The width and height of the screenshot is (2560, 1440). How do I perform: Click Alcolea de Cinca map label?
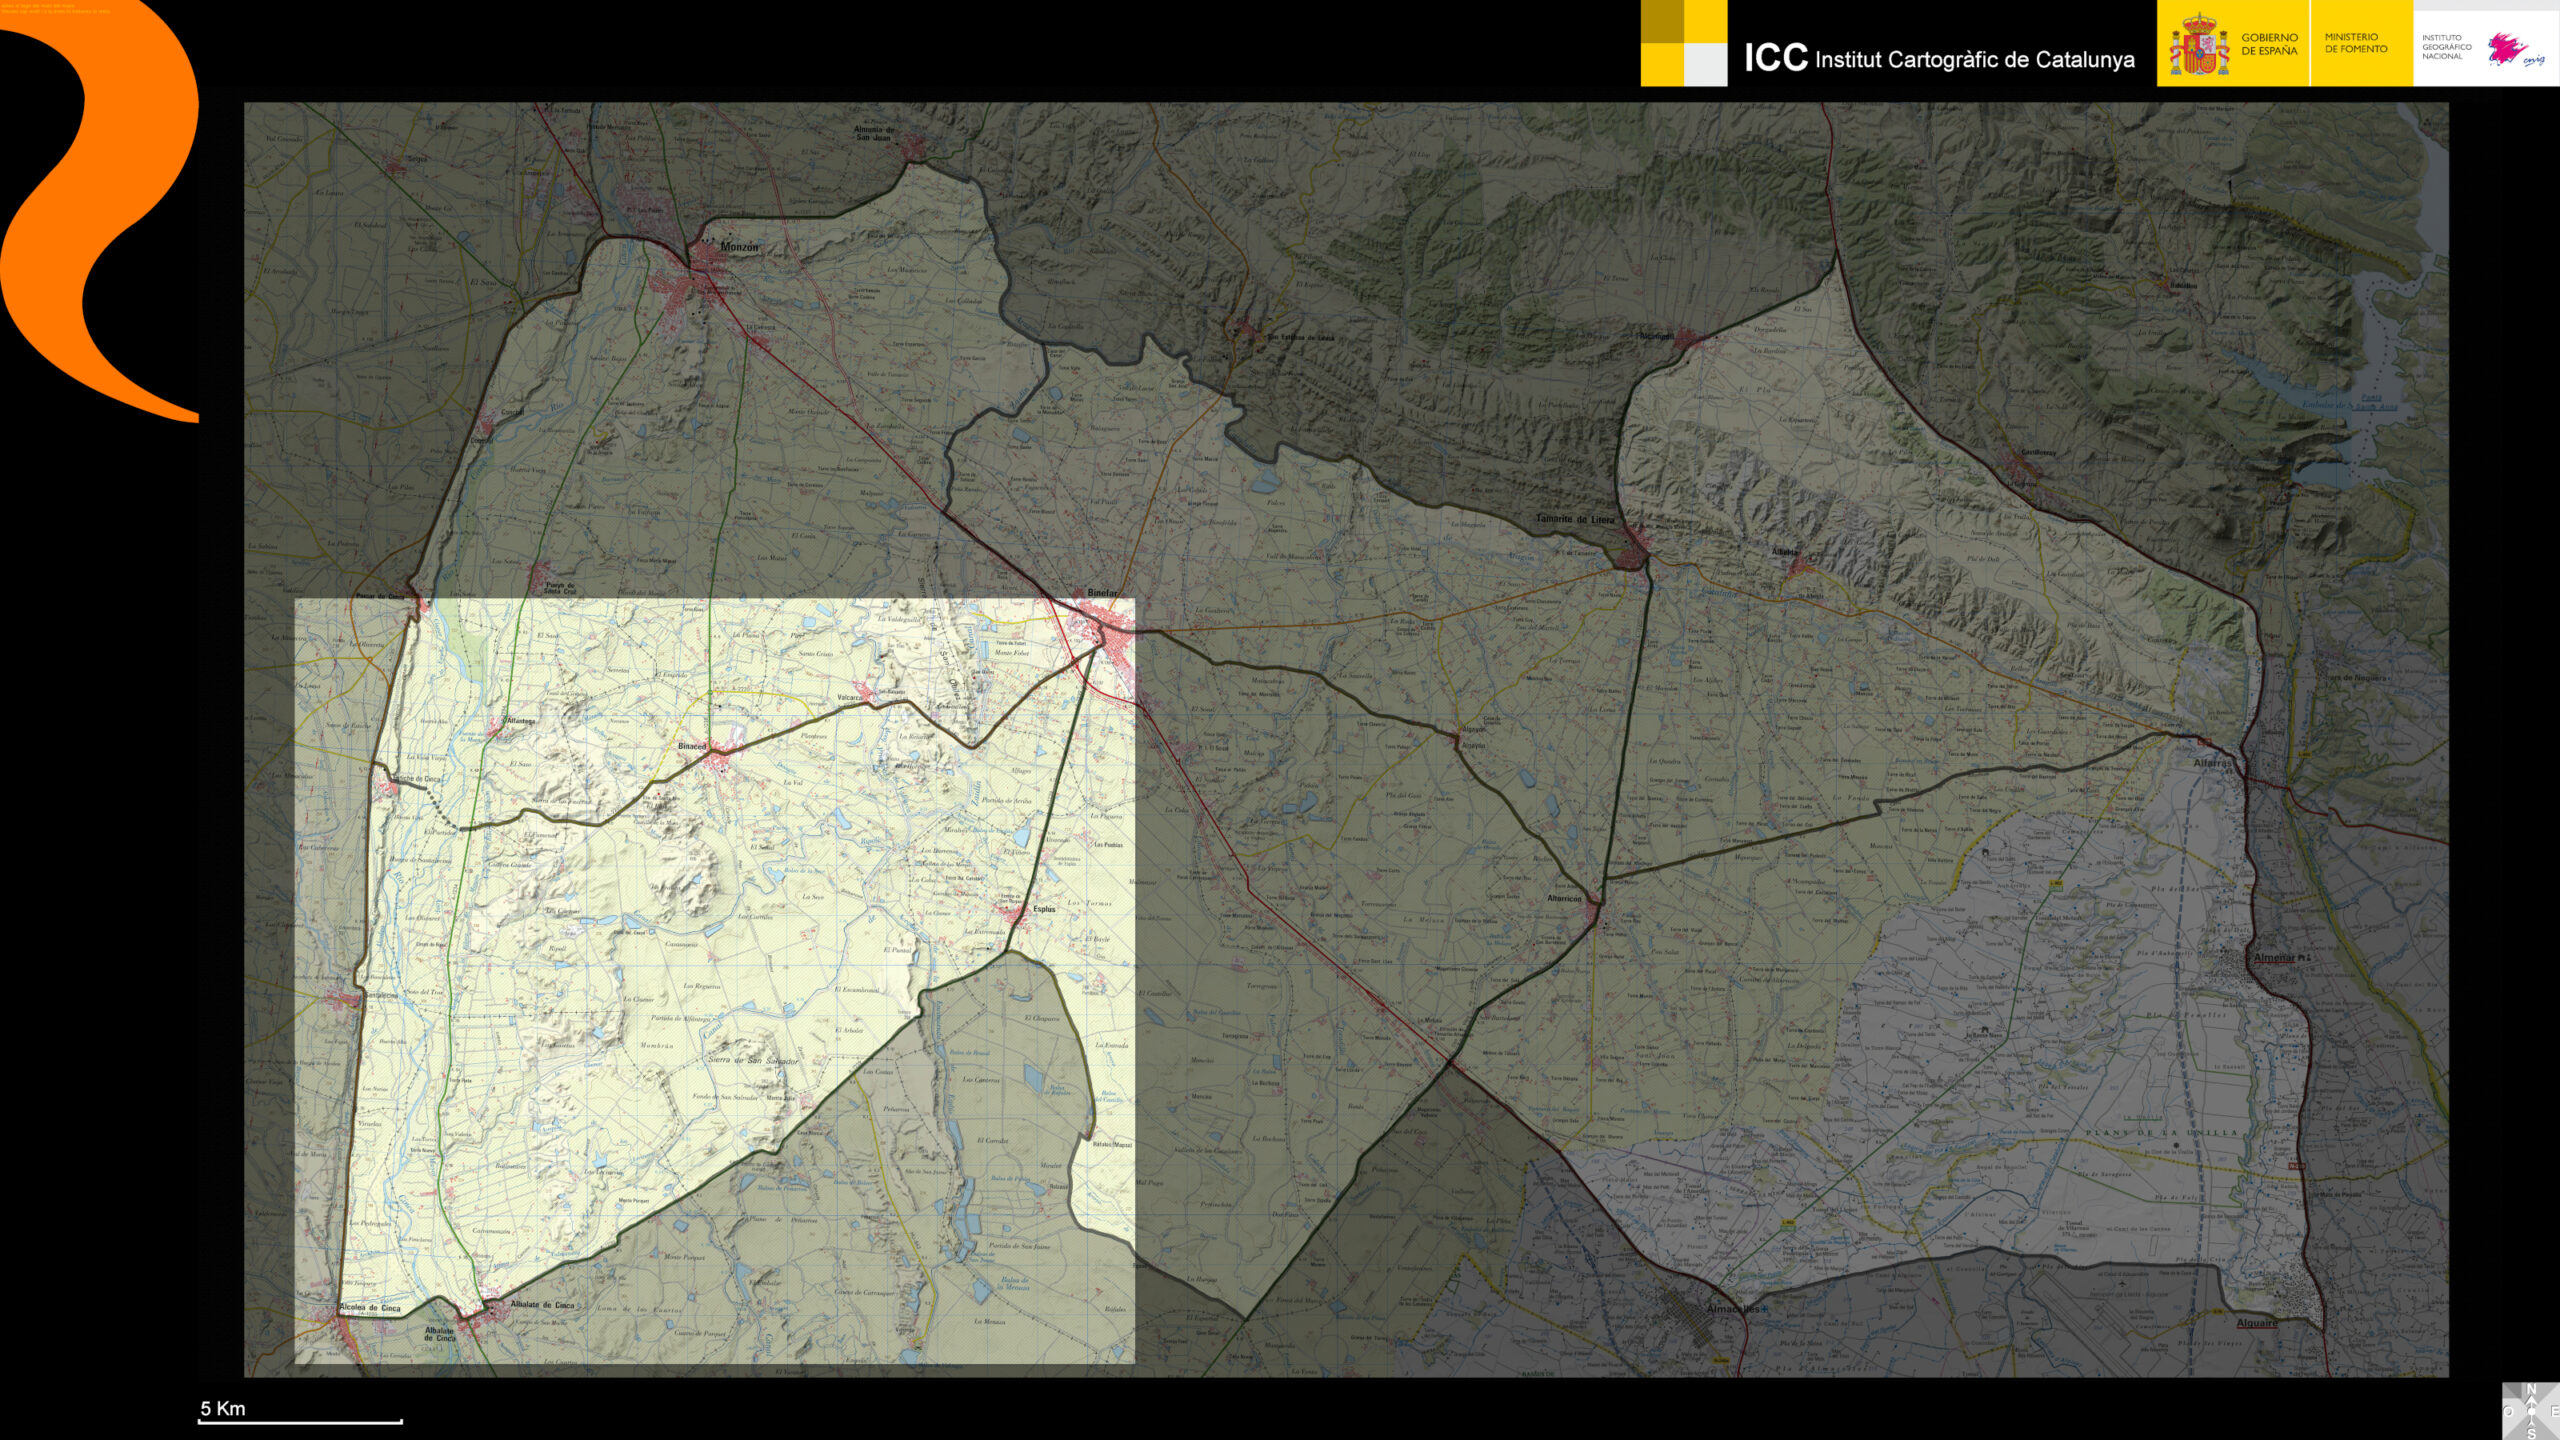[369, 1307]
